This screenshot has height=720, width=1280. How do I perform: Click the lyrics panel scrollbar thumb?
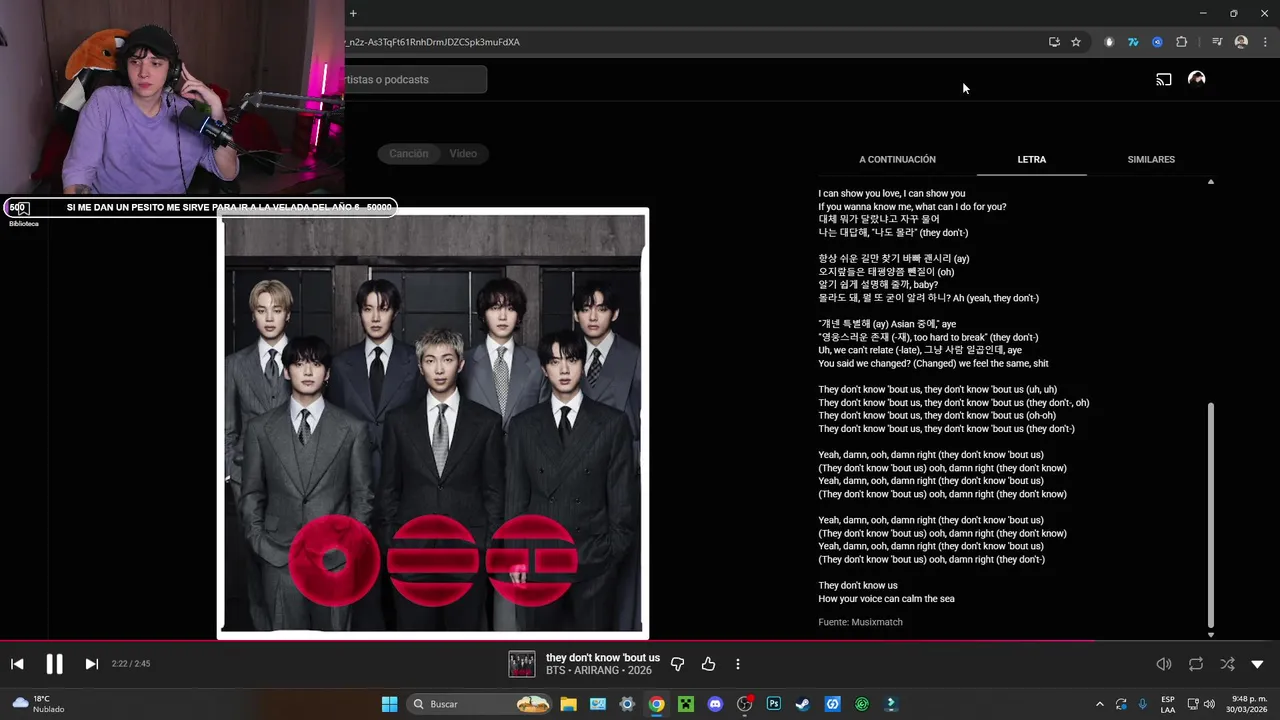point(1211,514)
